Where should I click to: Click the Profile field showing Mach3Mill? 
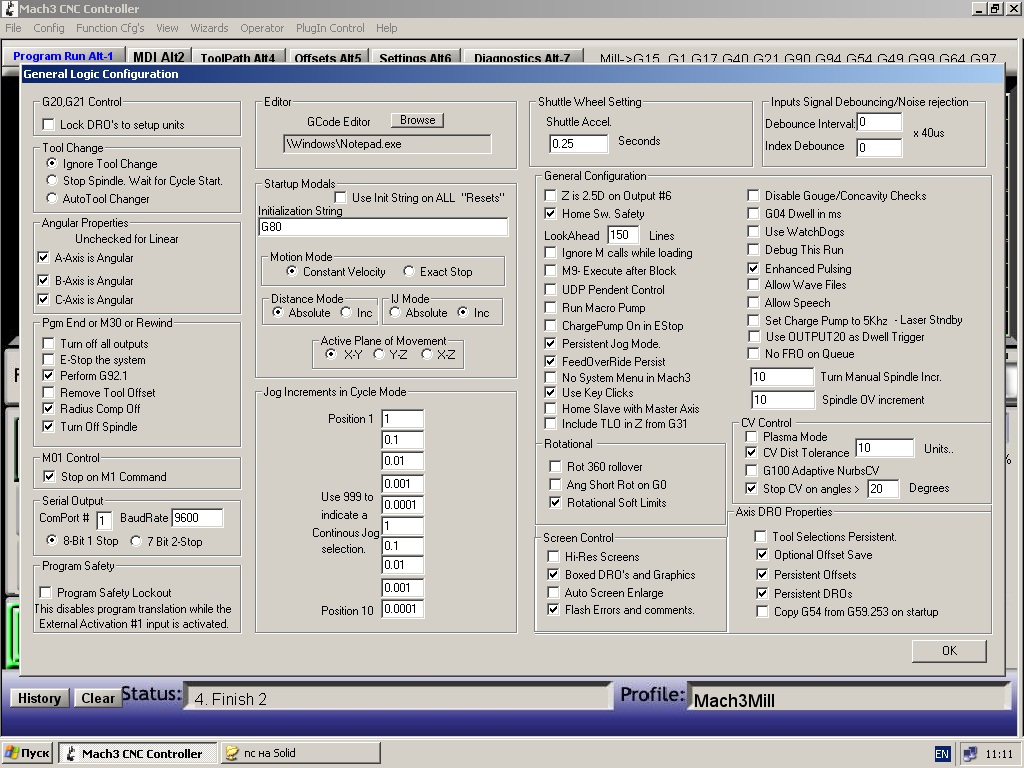click(849, 698)
